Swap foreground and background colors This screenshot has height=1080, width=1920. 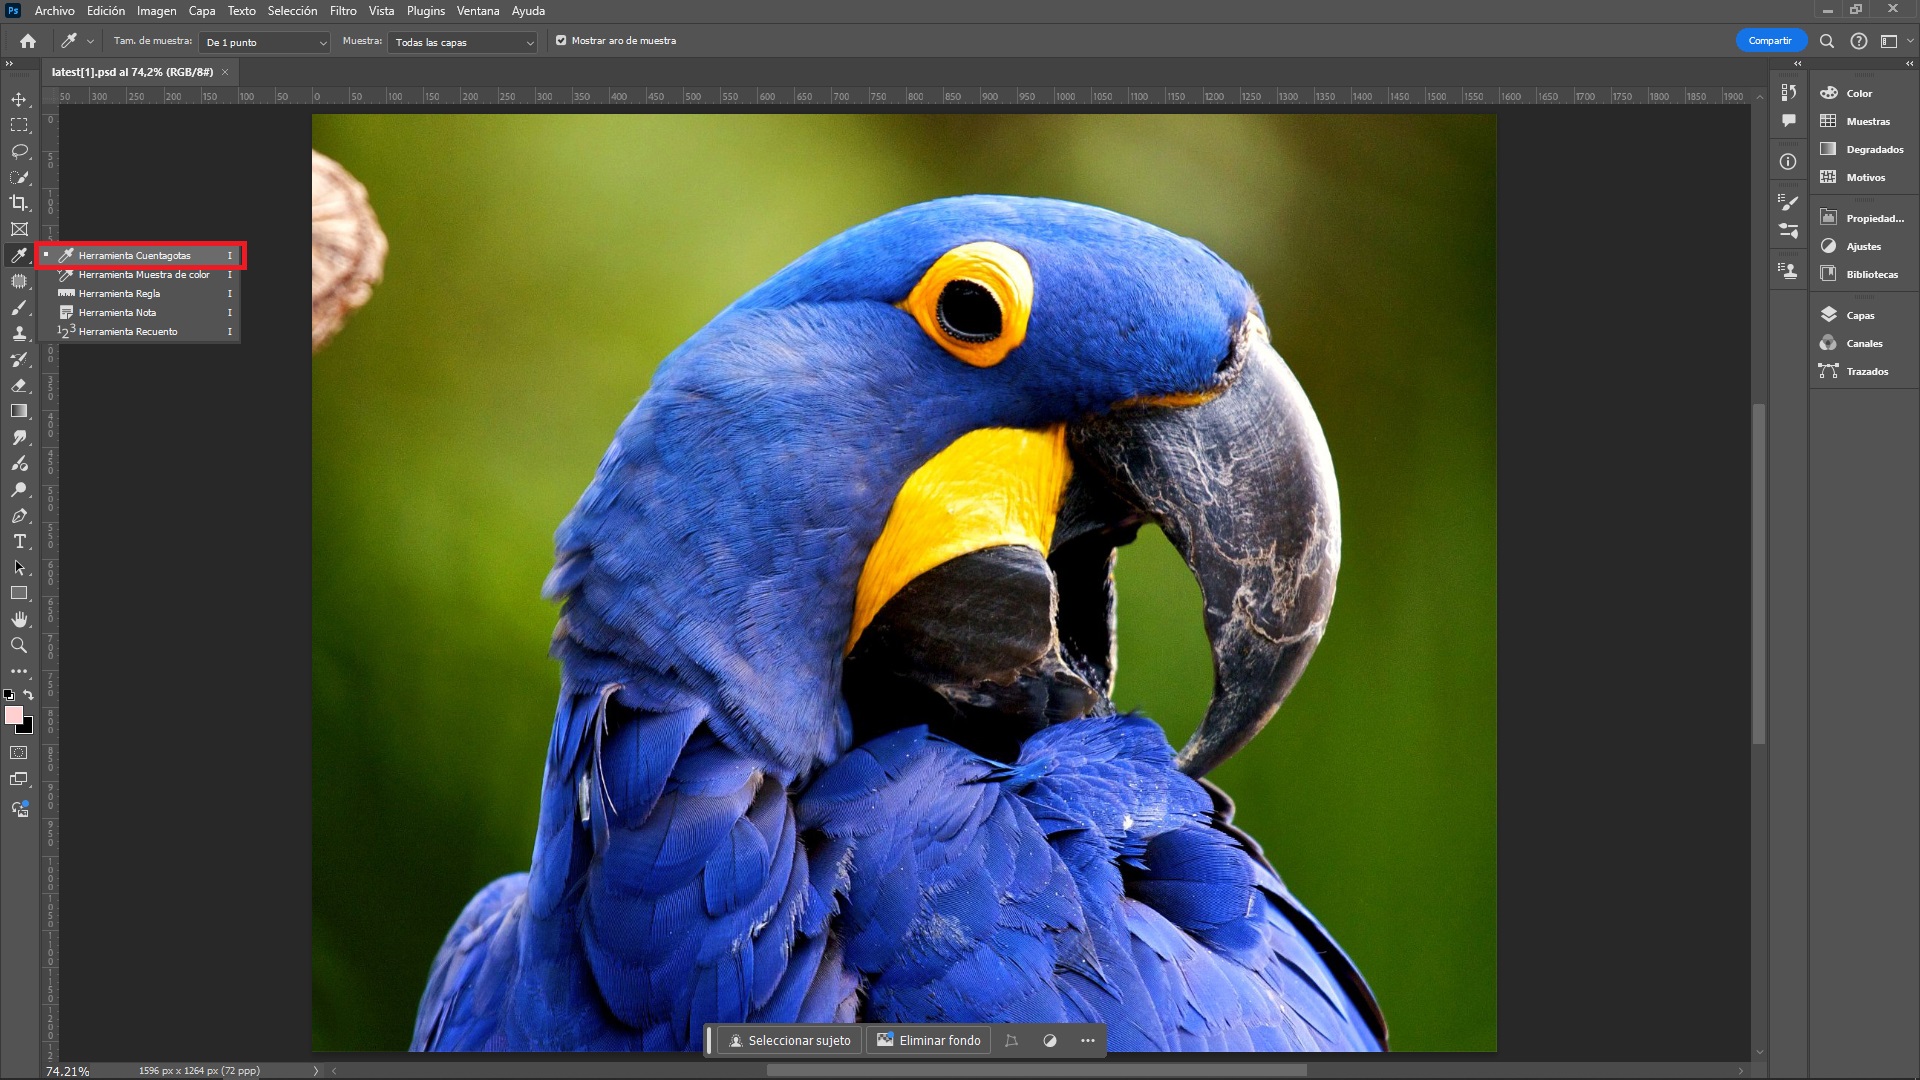28,694
